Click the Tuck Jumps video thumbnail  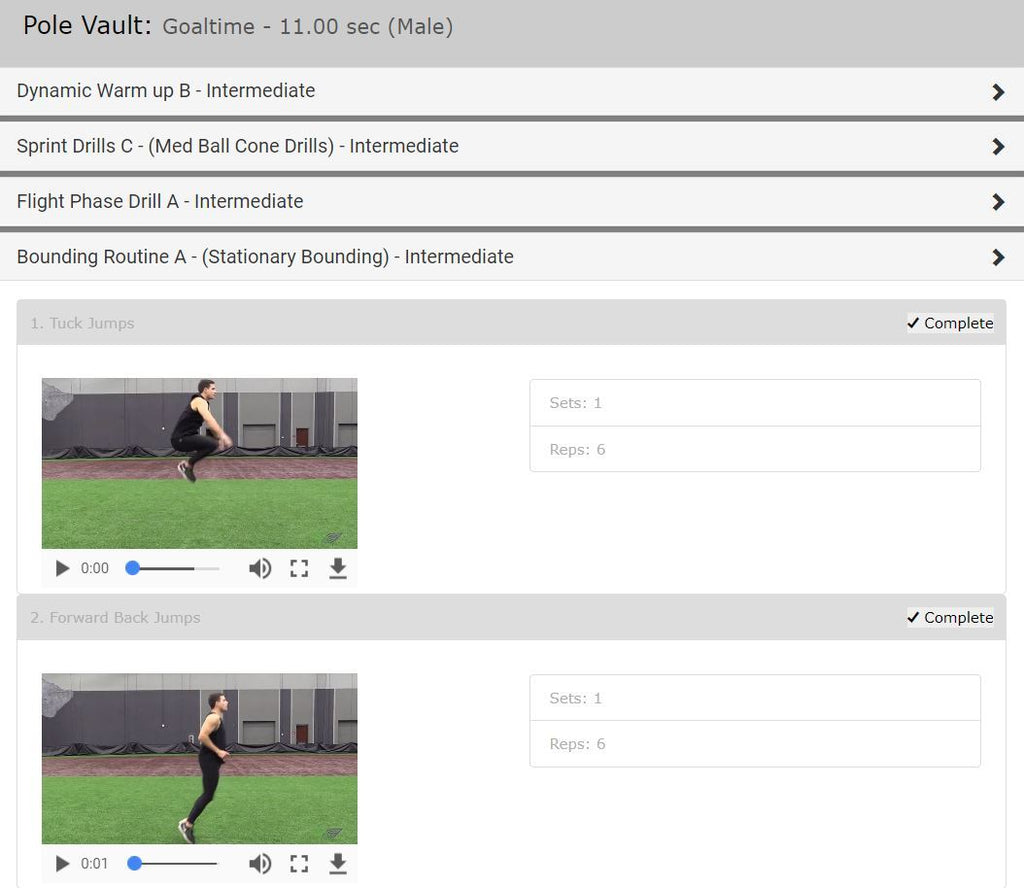click(200, 463)
